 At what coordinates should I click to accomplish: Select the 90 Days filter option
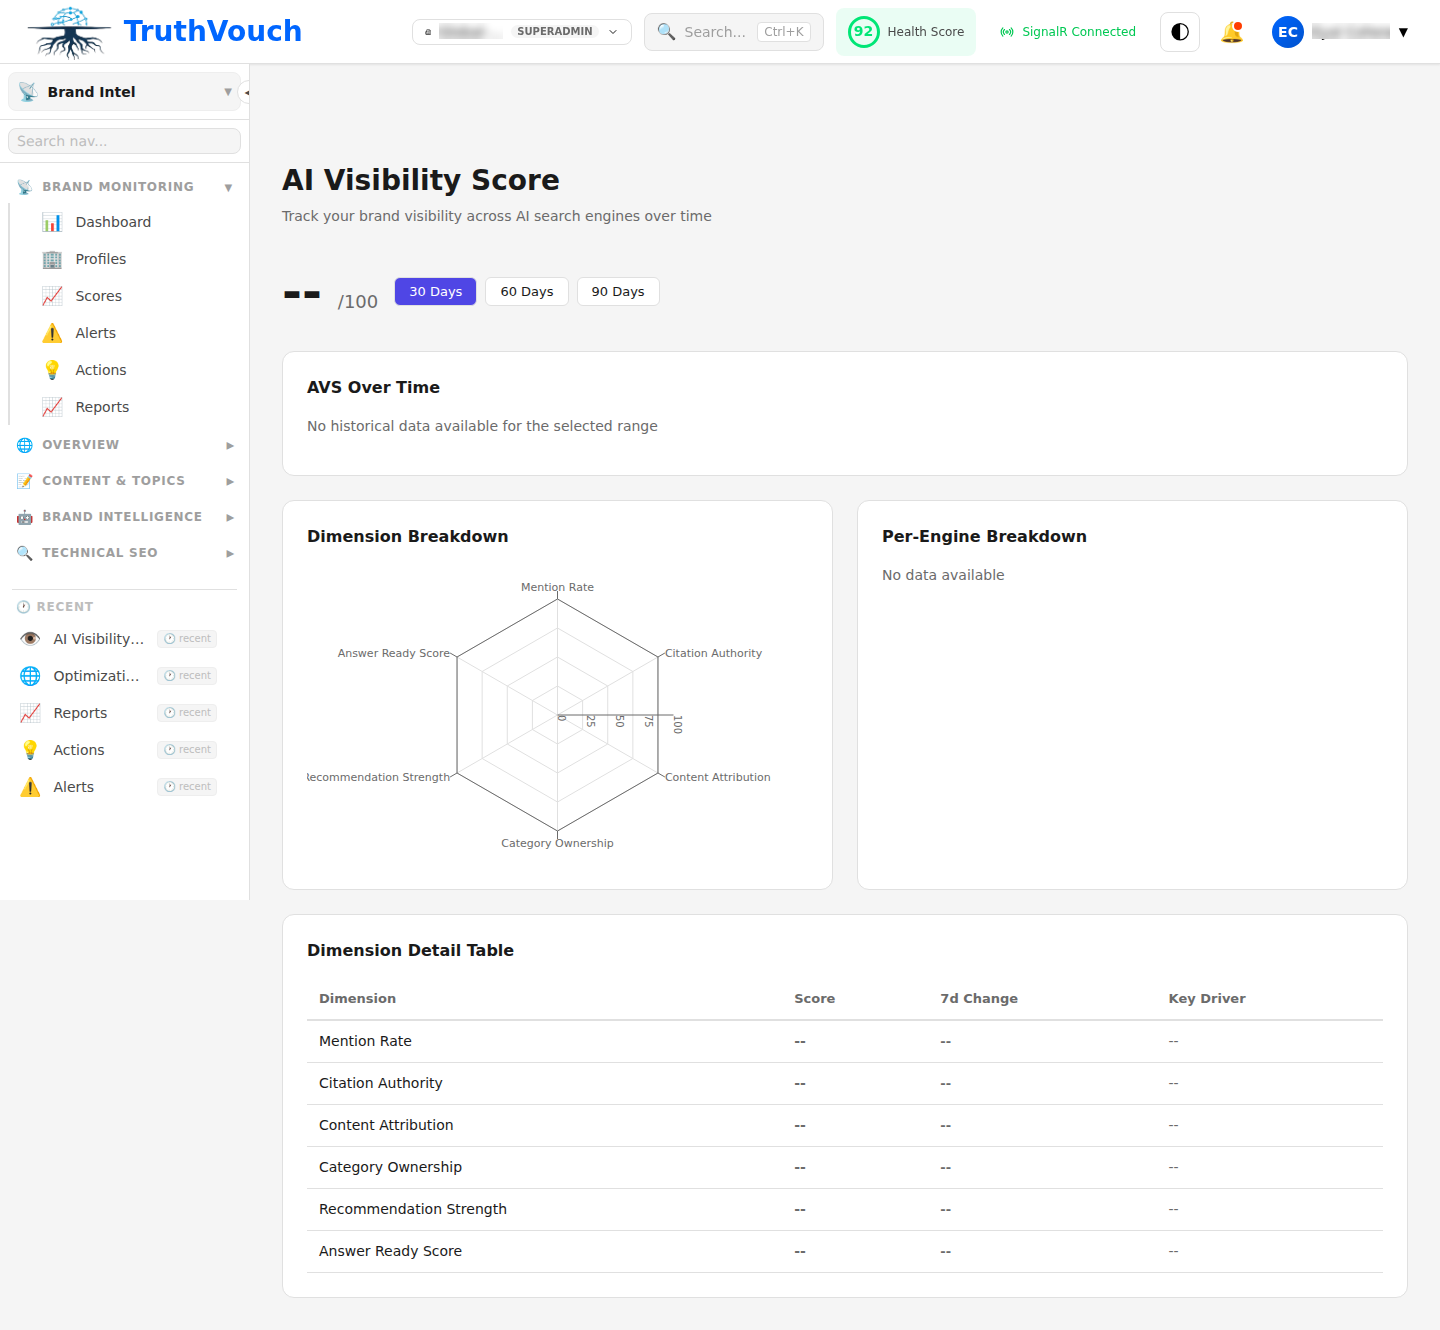pyautogui.click(x=617, y=291)
